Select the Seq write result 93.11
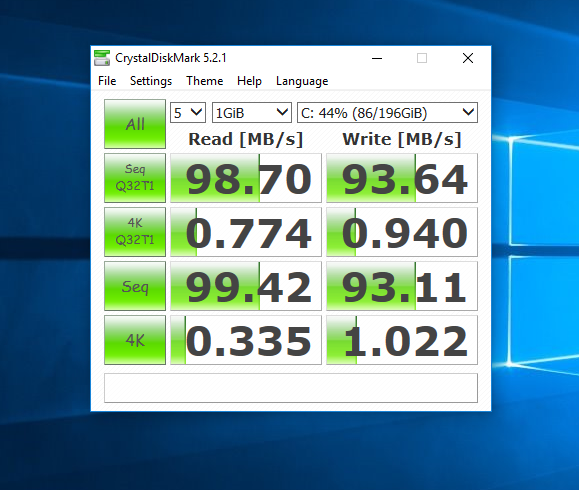Image resolution: width=579 pixels, height=490 pixels. (402, 286)
